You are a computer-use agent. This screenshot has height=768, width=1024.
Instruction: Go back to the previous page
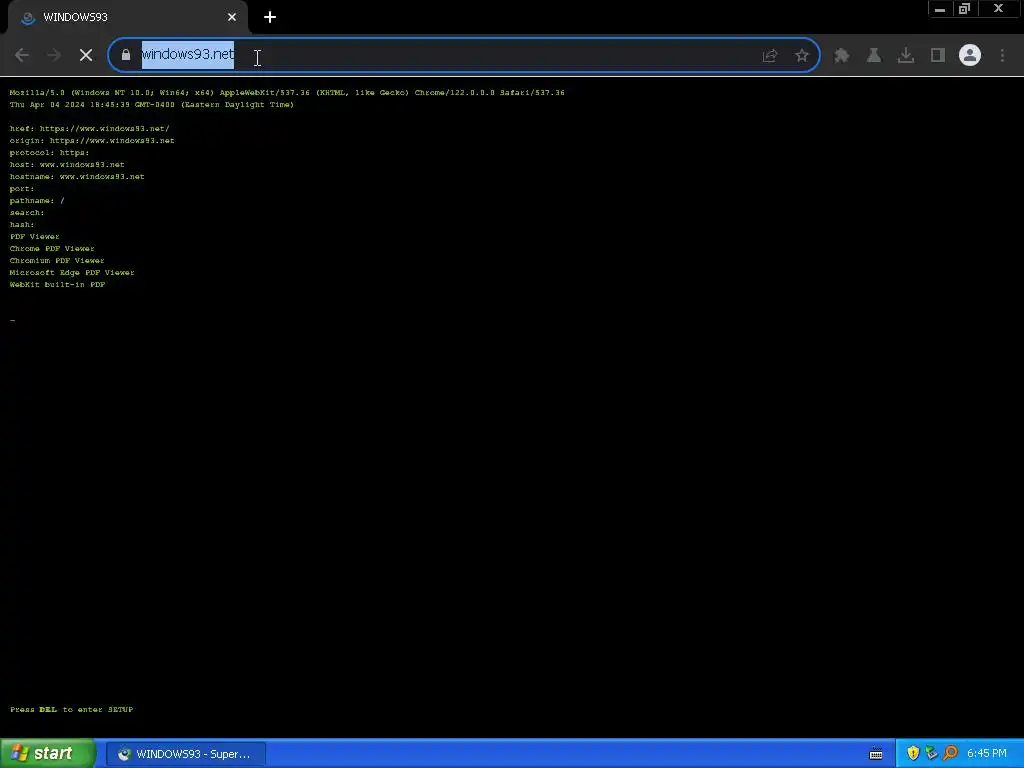(x=22, y=56)
